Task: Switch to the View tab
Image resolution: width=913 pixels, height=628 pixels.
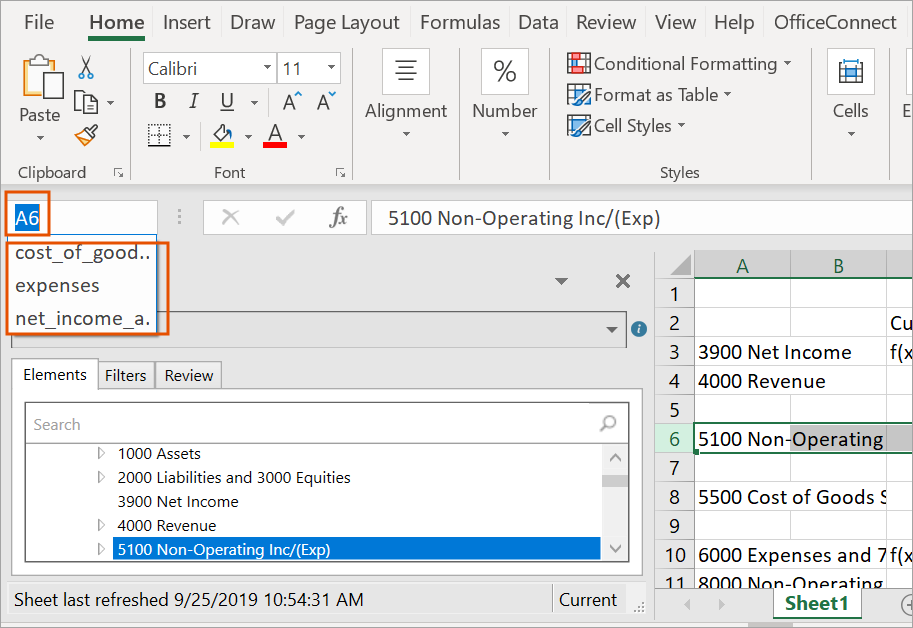Action: click(675, 22)
